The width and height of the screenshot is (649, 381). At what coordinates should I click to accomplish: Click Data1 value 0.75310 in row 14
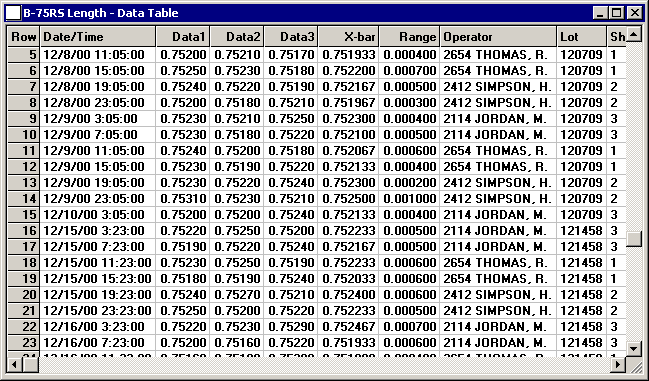[183, 199]
